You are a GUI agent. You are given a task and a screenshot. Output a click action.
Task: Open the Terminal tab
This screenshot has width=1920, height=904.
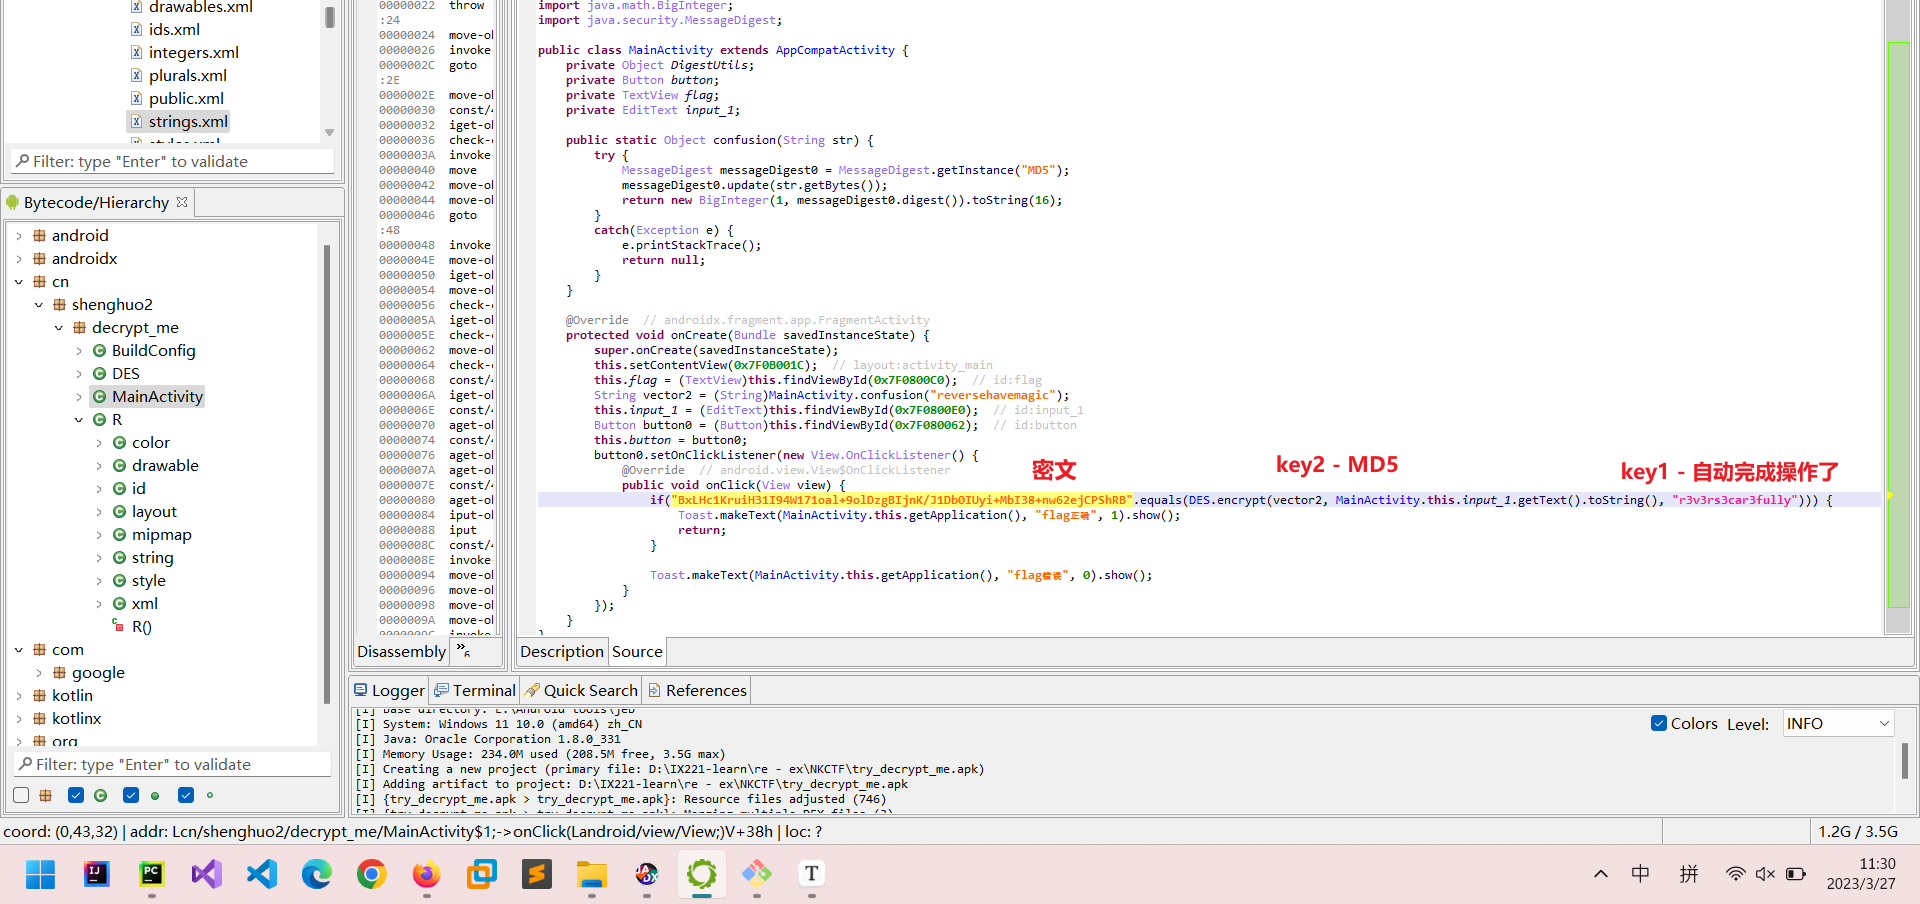point(474,690)
